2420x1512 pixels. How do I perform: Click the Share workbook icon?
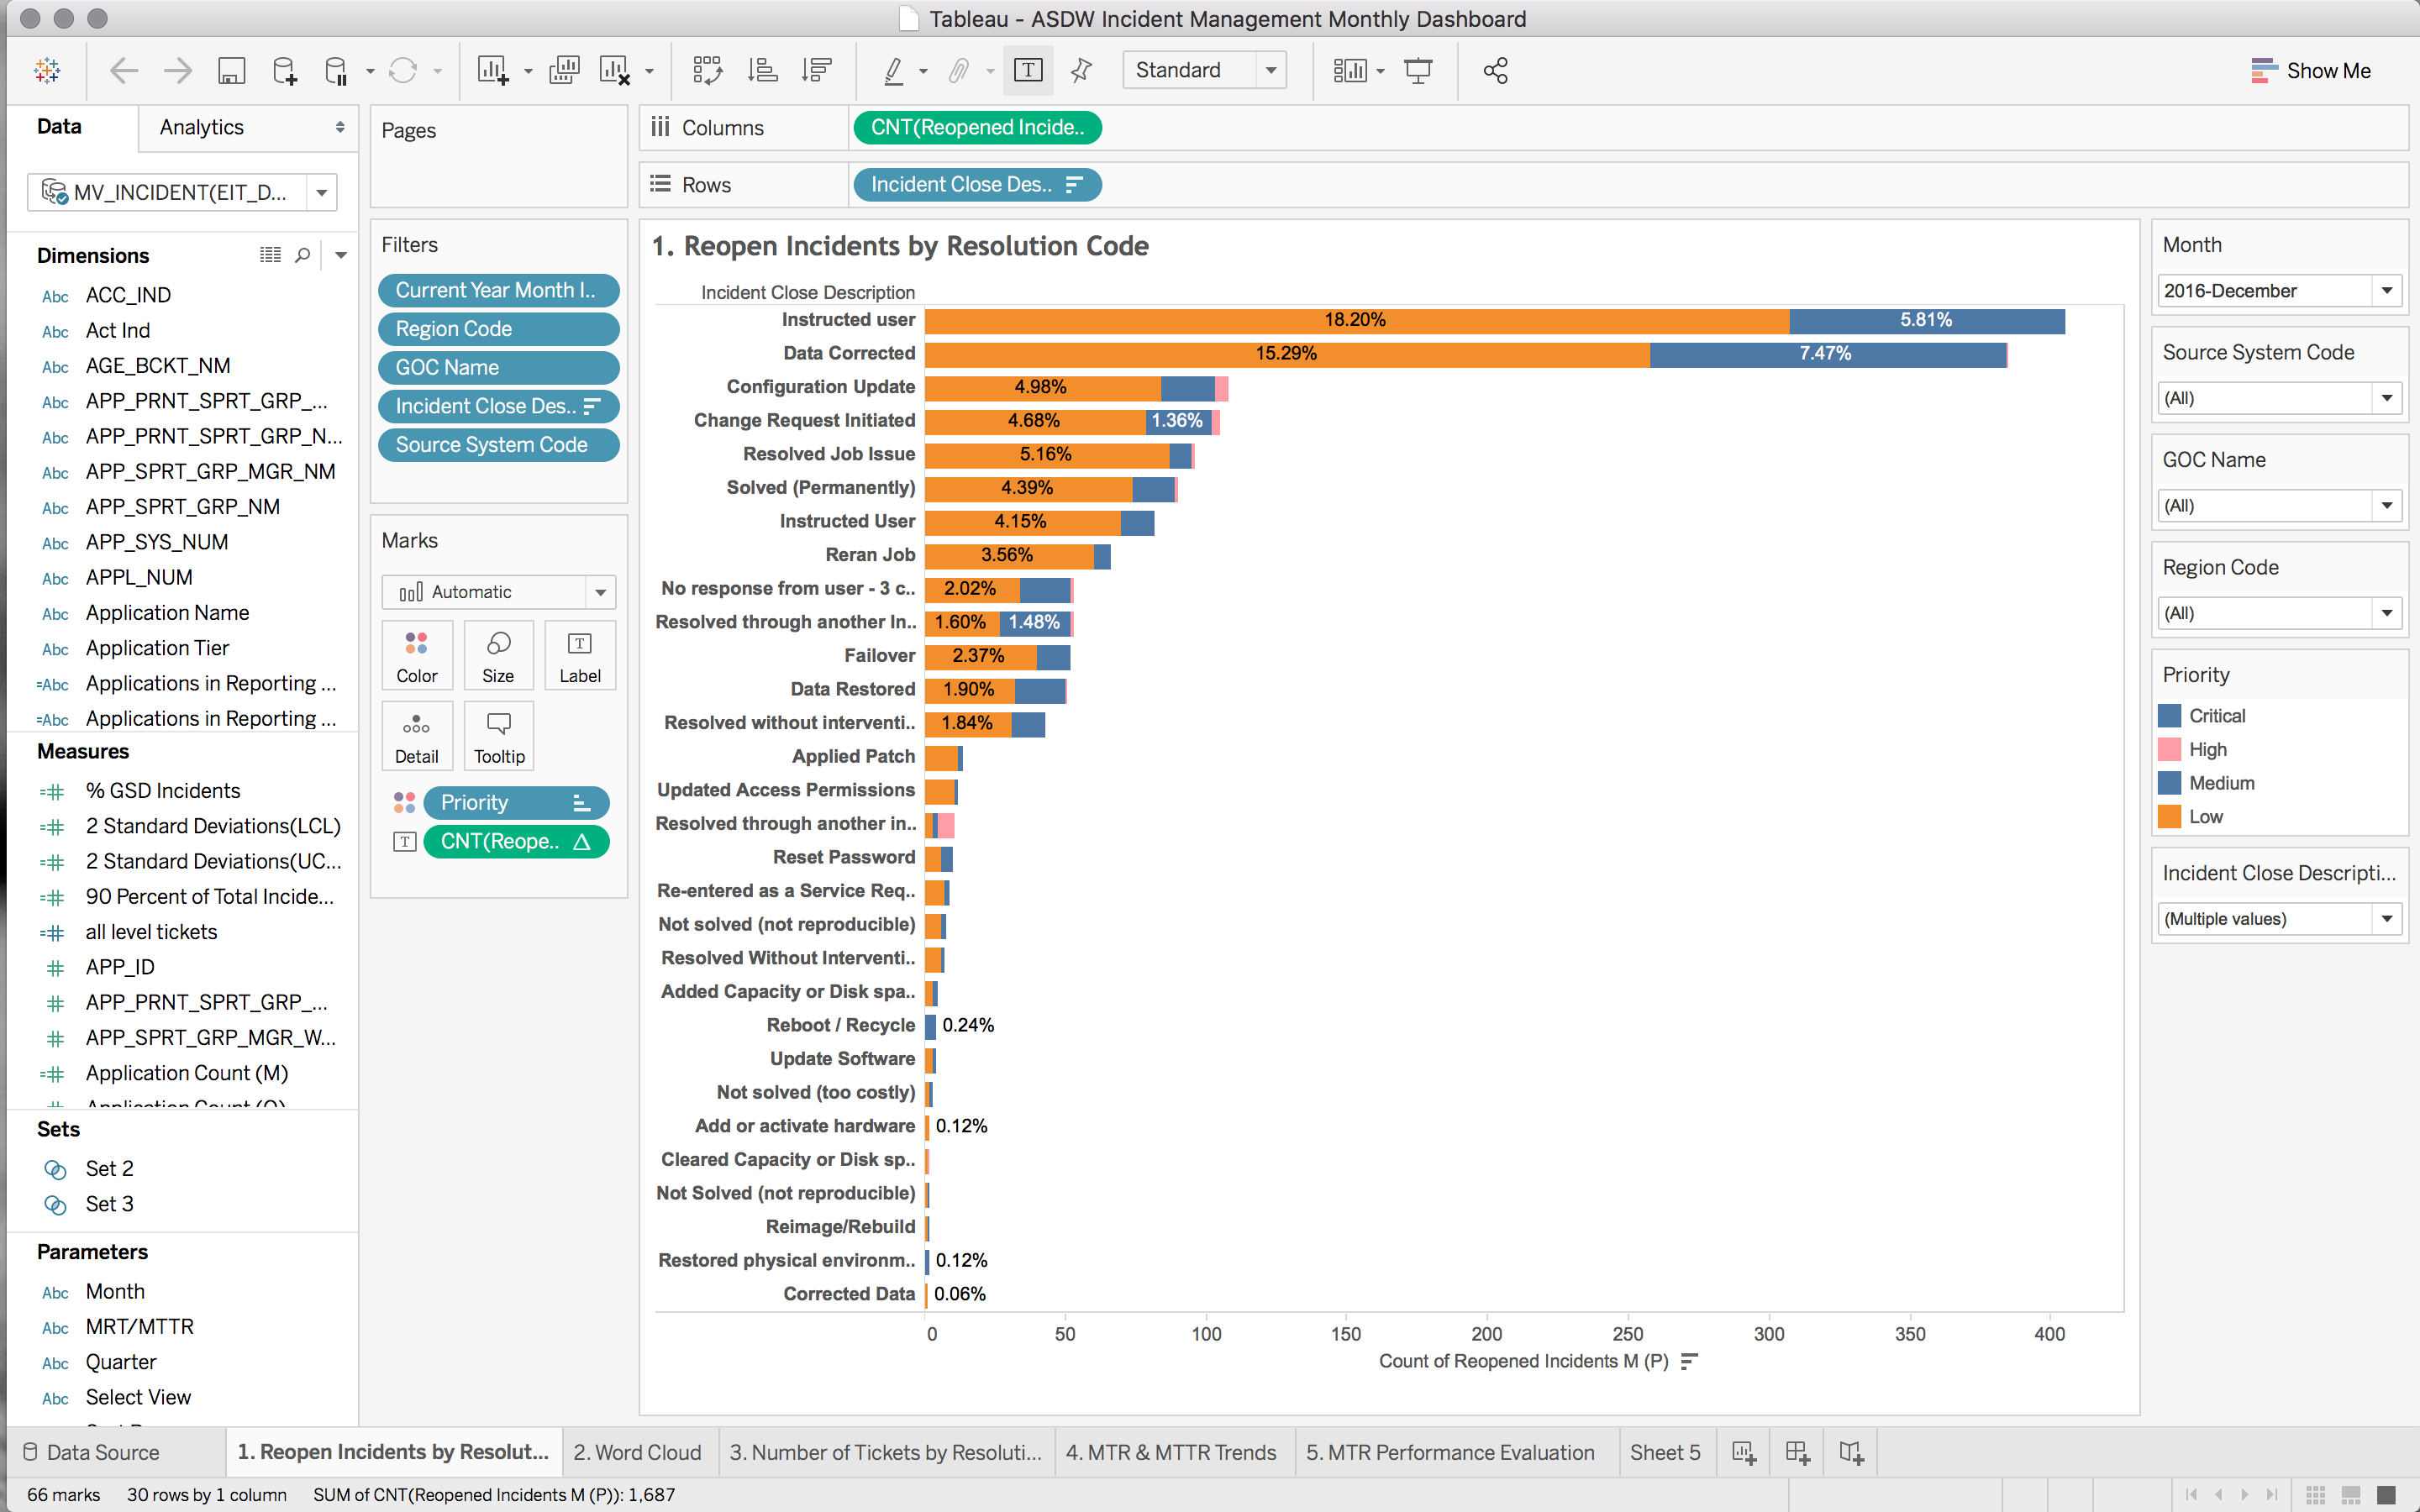[x=1495, y=70]
